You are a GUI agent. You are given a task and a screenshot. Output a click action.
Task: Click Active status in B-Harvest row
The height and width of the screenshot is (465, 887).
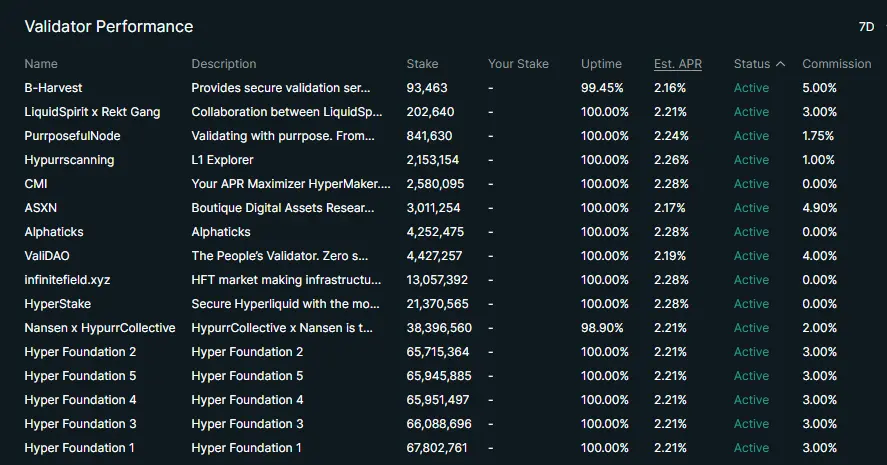point(751,88)
